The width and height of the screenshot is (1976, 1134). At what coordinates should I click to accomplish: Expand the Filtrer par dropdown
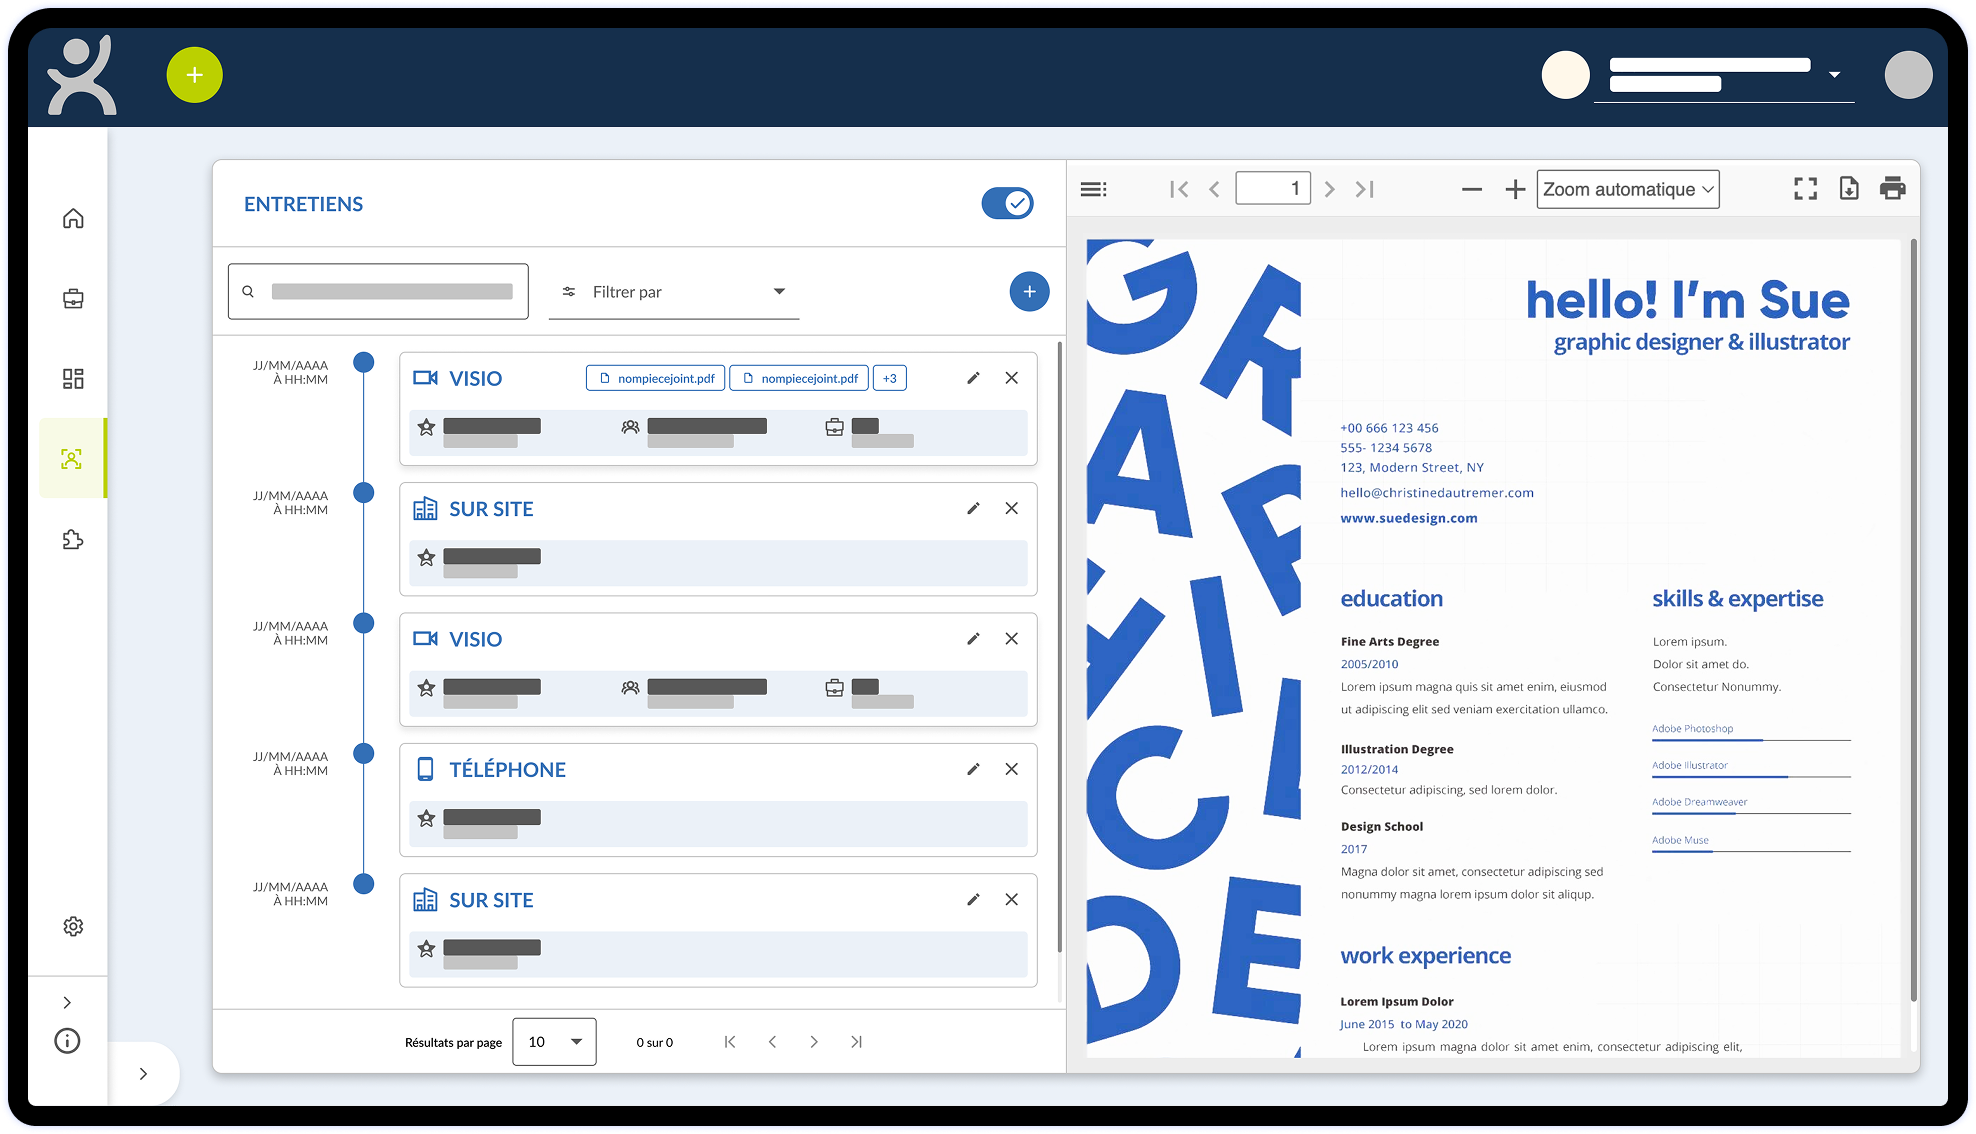click(674, 292)
